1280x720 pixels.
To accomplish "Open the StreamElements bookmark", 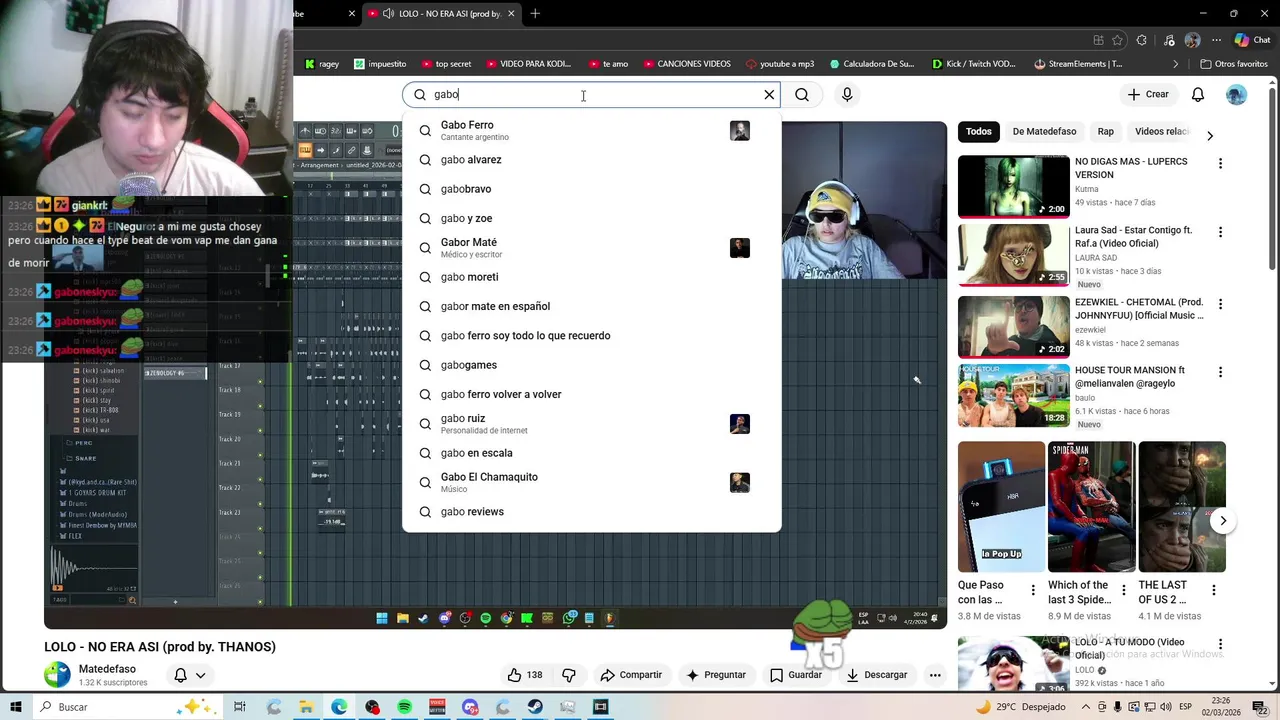I will [x=1078, y=64].
